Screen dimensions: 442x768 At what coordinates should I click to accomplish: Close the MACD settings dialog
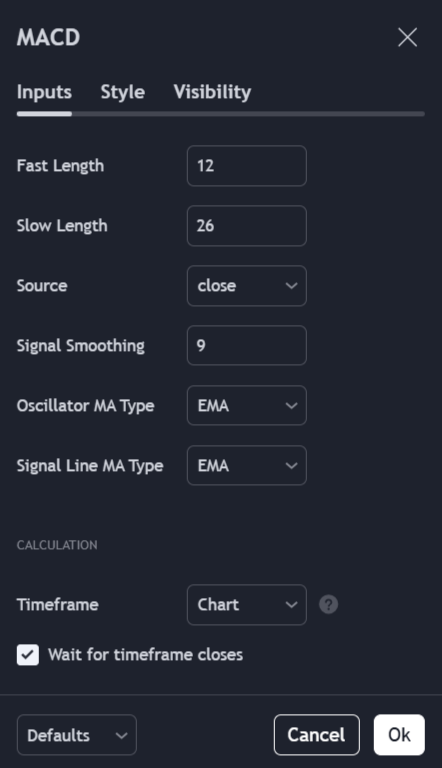[407, 37]
